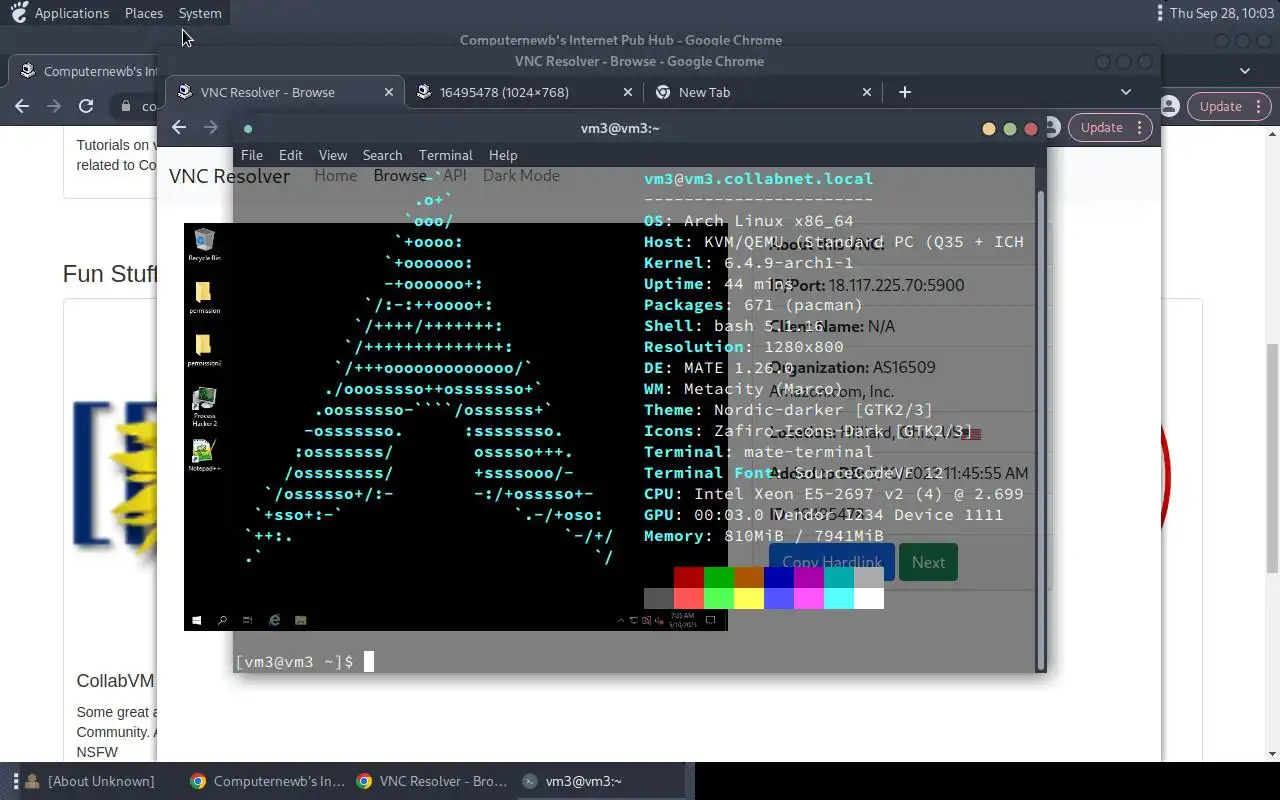Image resolution: width=1280 pixels, height=800 pixels.
Task: Click the 'Memory: 810MiB / 7941MiB' line
Action: tap(764, 536)
